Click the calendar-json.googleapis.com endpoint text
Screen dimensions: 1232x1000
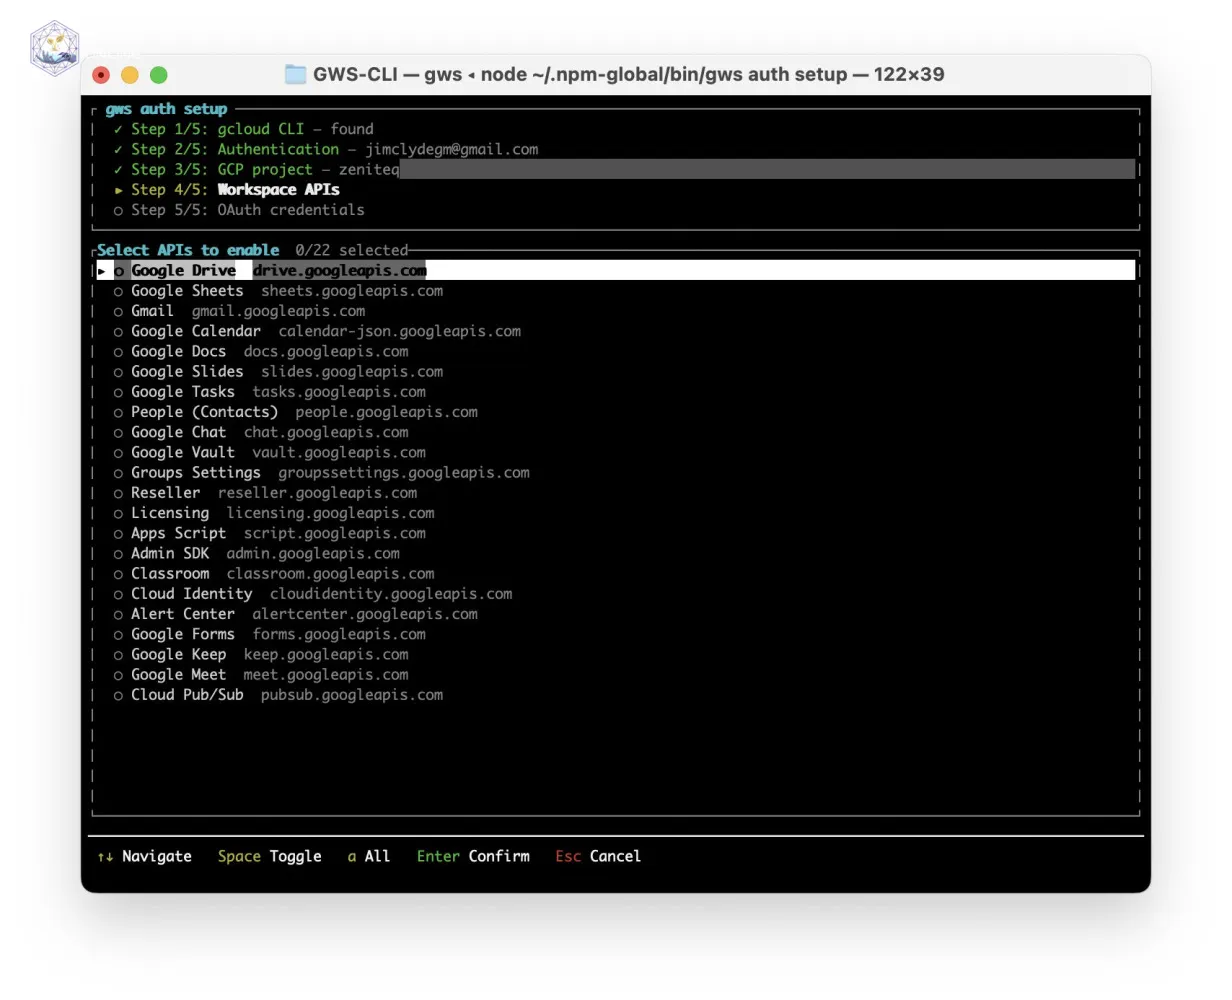tap(400, 331)
